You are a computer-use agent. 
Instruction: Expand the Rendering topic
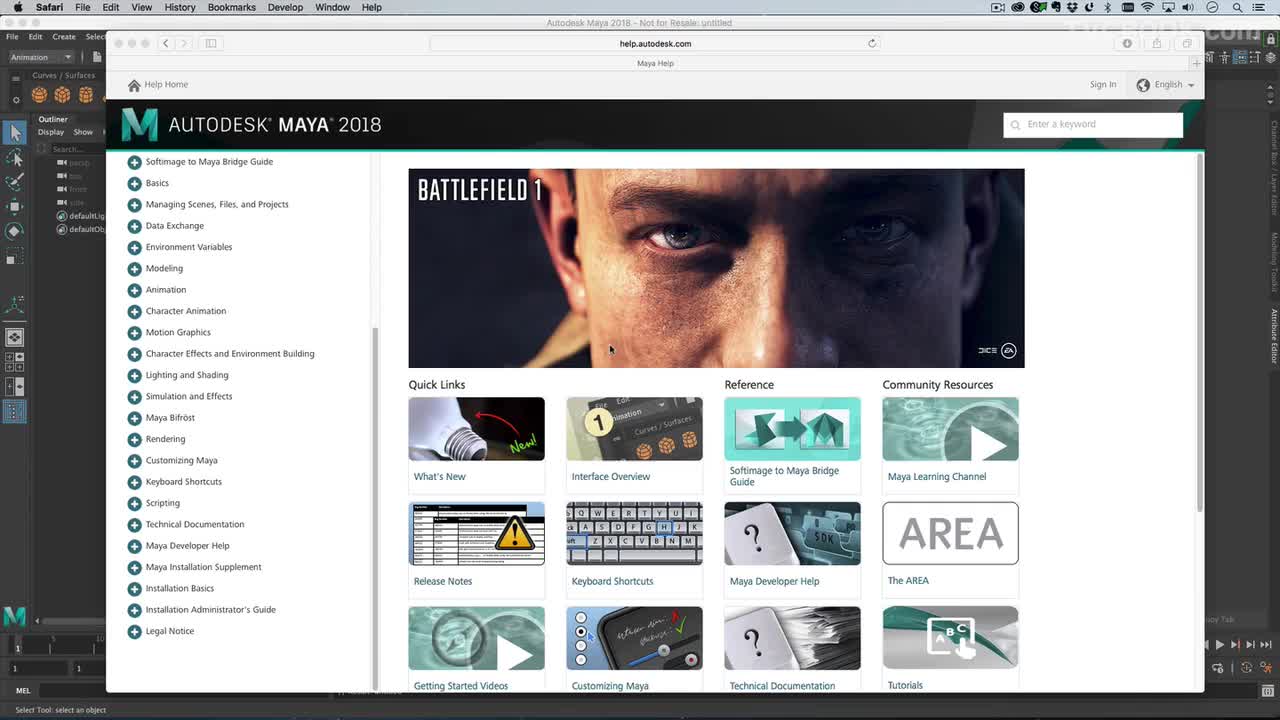[x=134, y=439]
